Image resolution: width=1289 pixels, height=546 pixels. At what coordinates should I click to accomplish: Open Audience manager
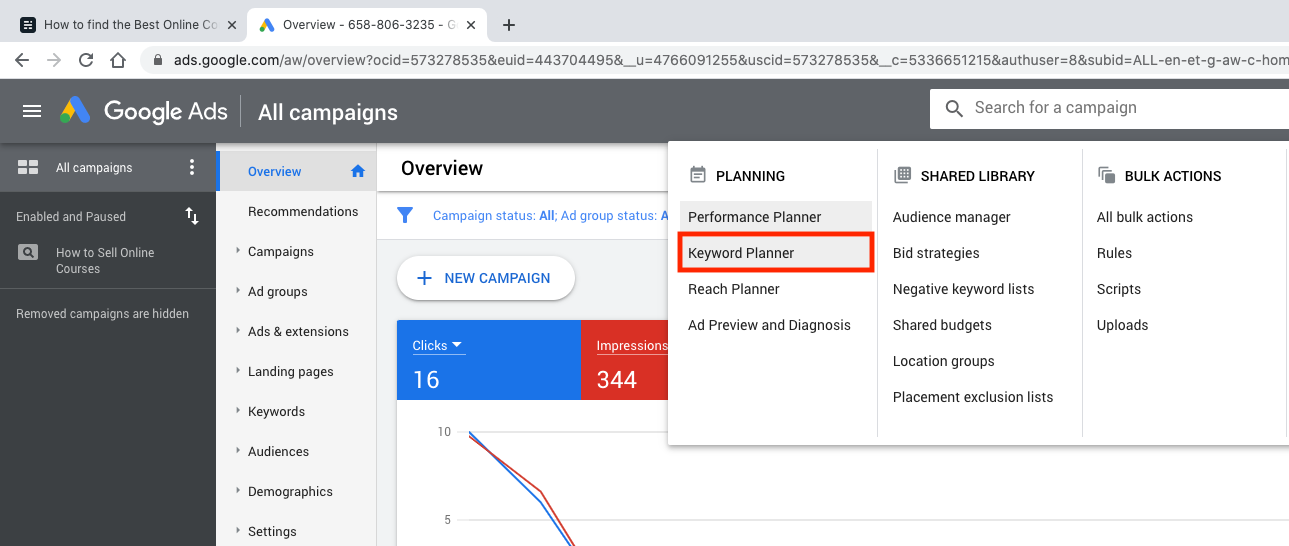(x=951, y=217)
